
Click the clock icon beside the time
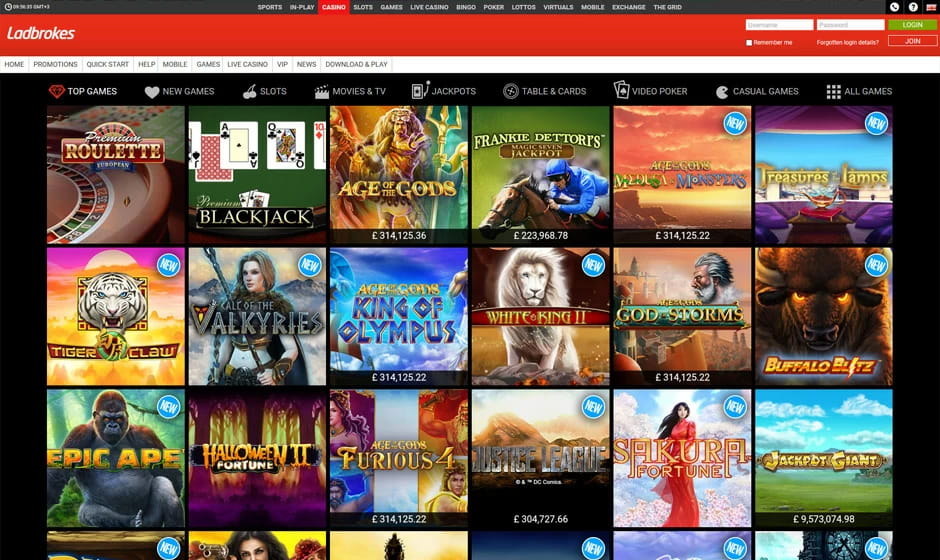pos(8,7)
